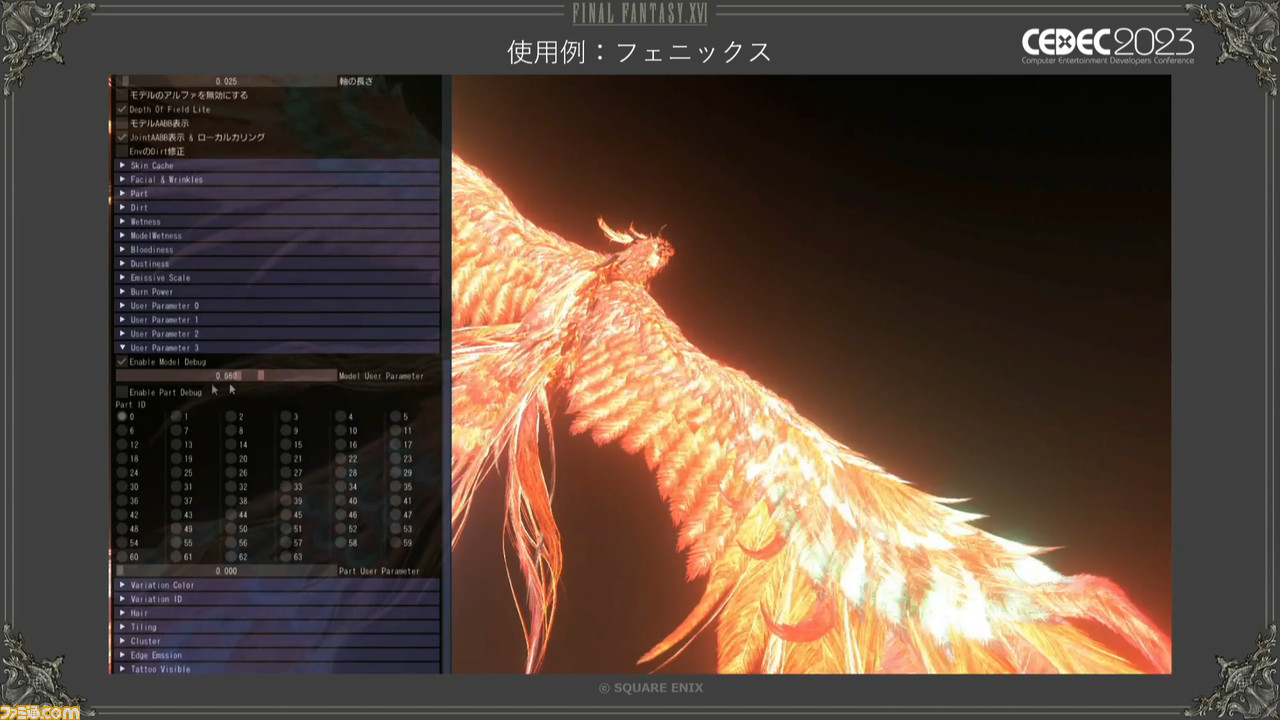
Task: Uncheck Depth Of Field Lite
Action: [x=122, y=109]
